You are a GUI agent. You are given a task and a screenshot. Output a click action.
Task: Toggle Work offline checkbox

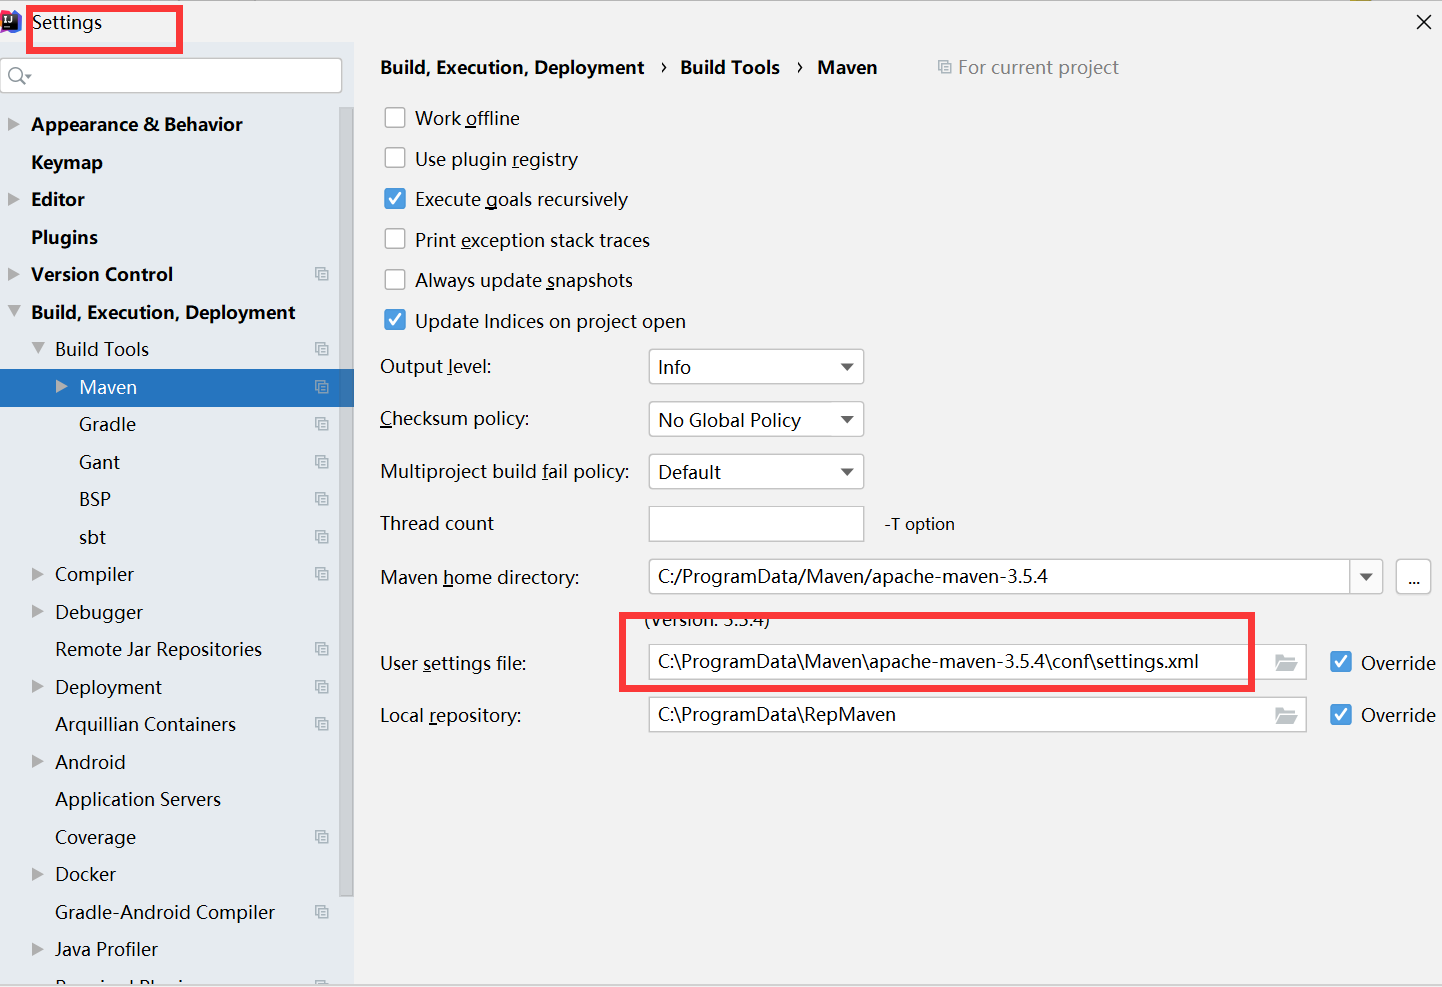coord(395,118)
